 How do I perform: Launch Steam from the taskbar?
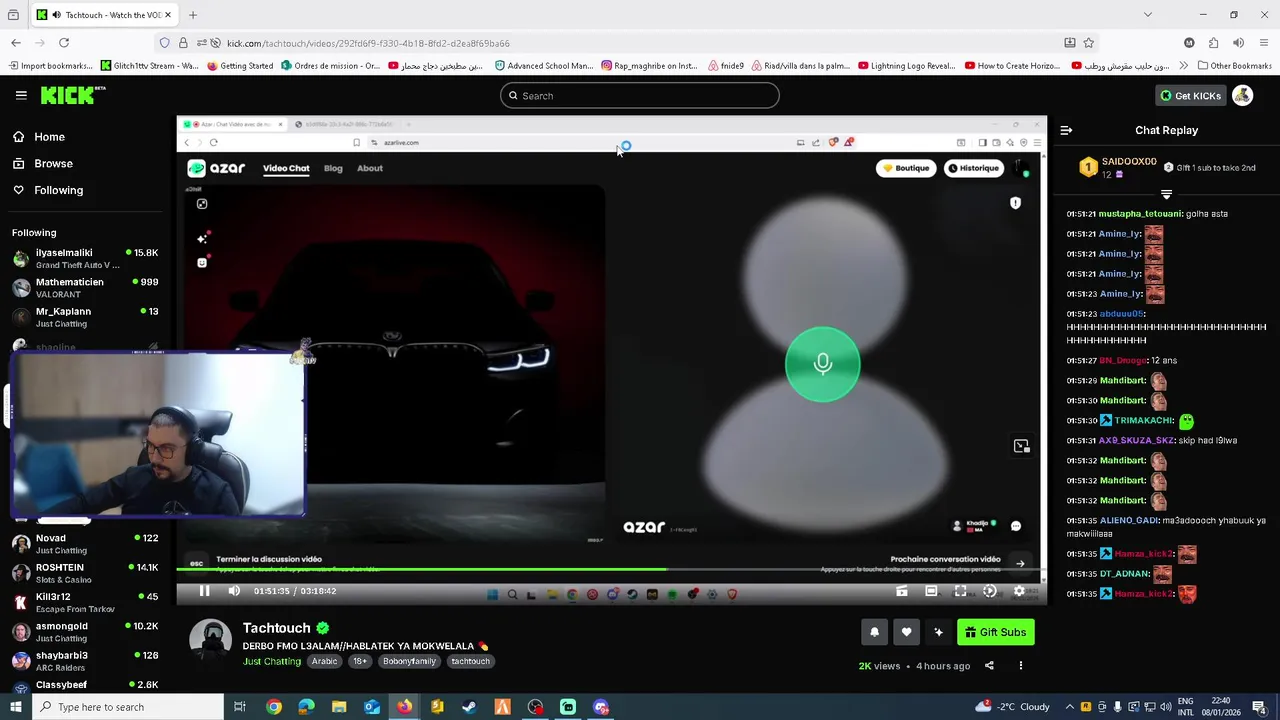(x=469, y=707)
